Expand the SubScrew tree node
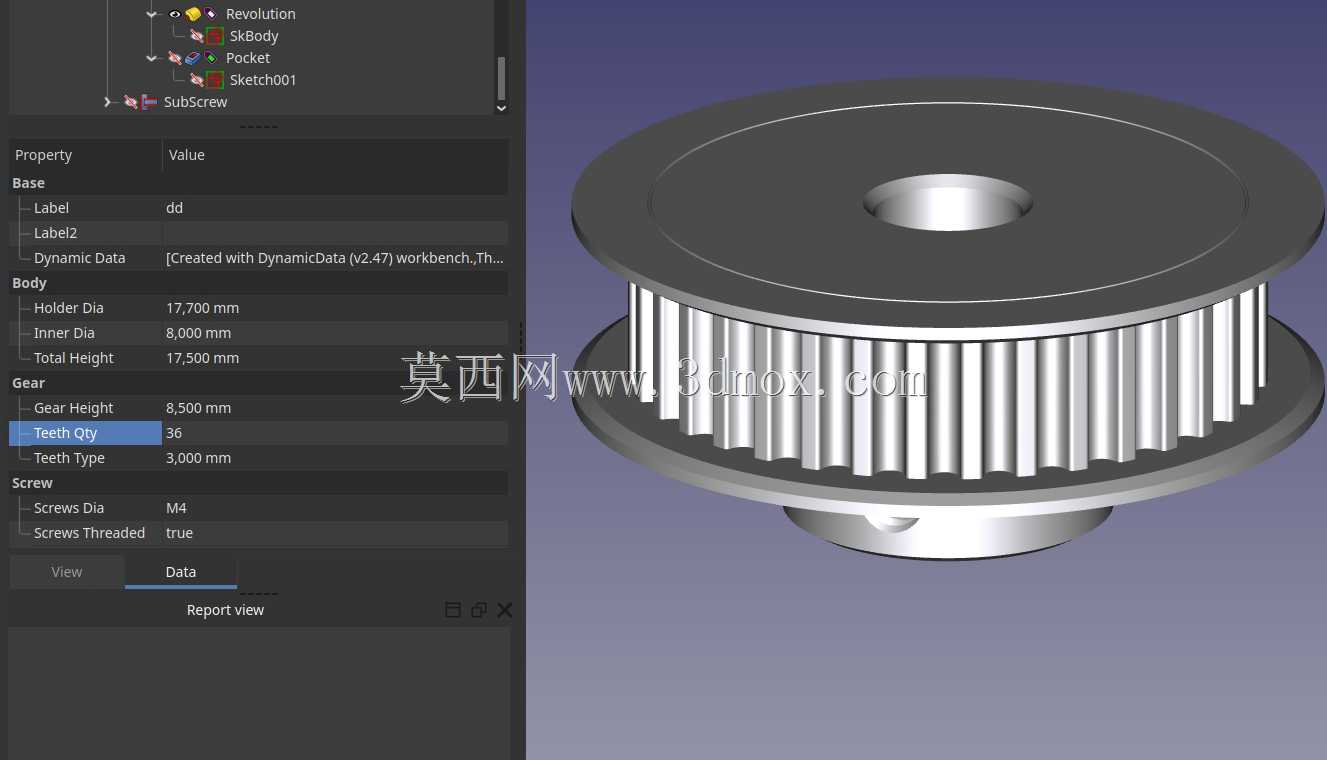This screenshot has height=760, width=1327. pos(108,102)
